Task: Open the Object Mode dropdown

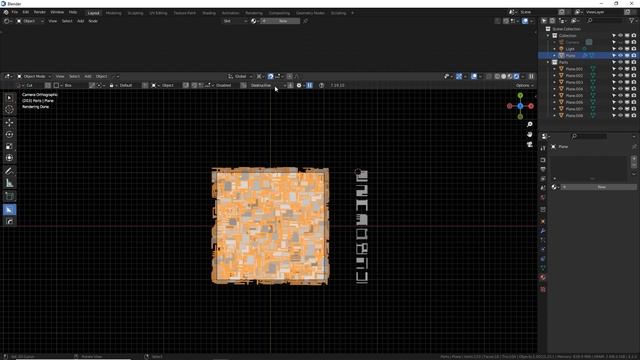Action: click(33, 76)
